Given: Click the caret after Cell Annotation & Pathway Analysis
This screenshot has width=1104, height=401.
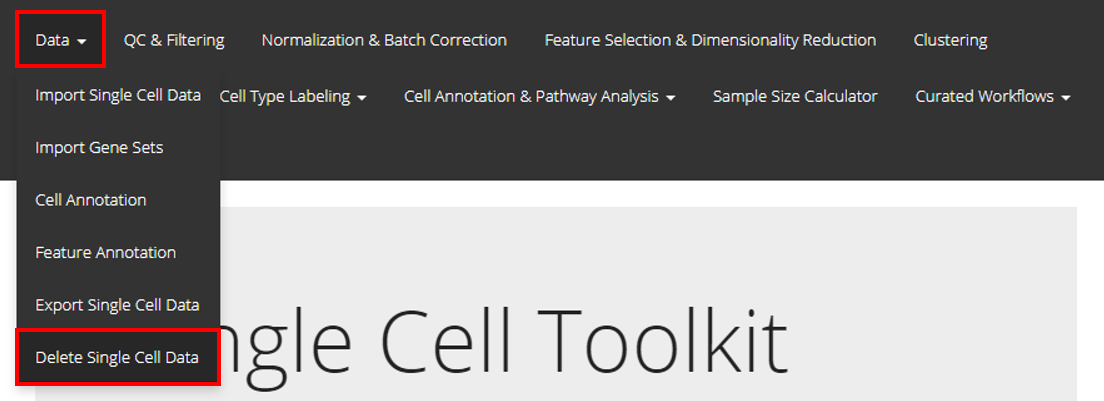Looking at the screenshot, I should [670, 98].
